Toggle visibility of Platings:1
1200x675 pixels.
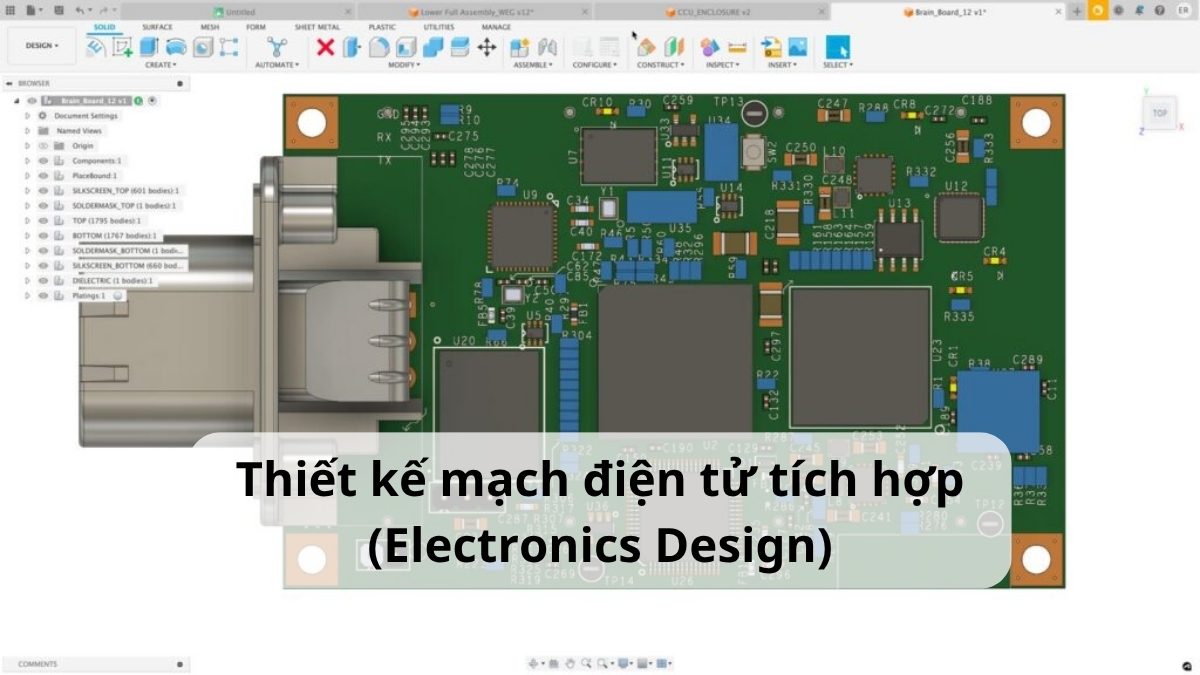click(x=43, y=296)
